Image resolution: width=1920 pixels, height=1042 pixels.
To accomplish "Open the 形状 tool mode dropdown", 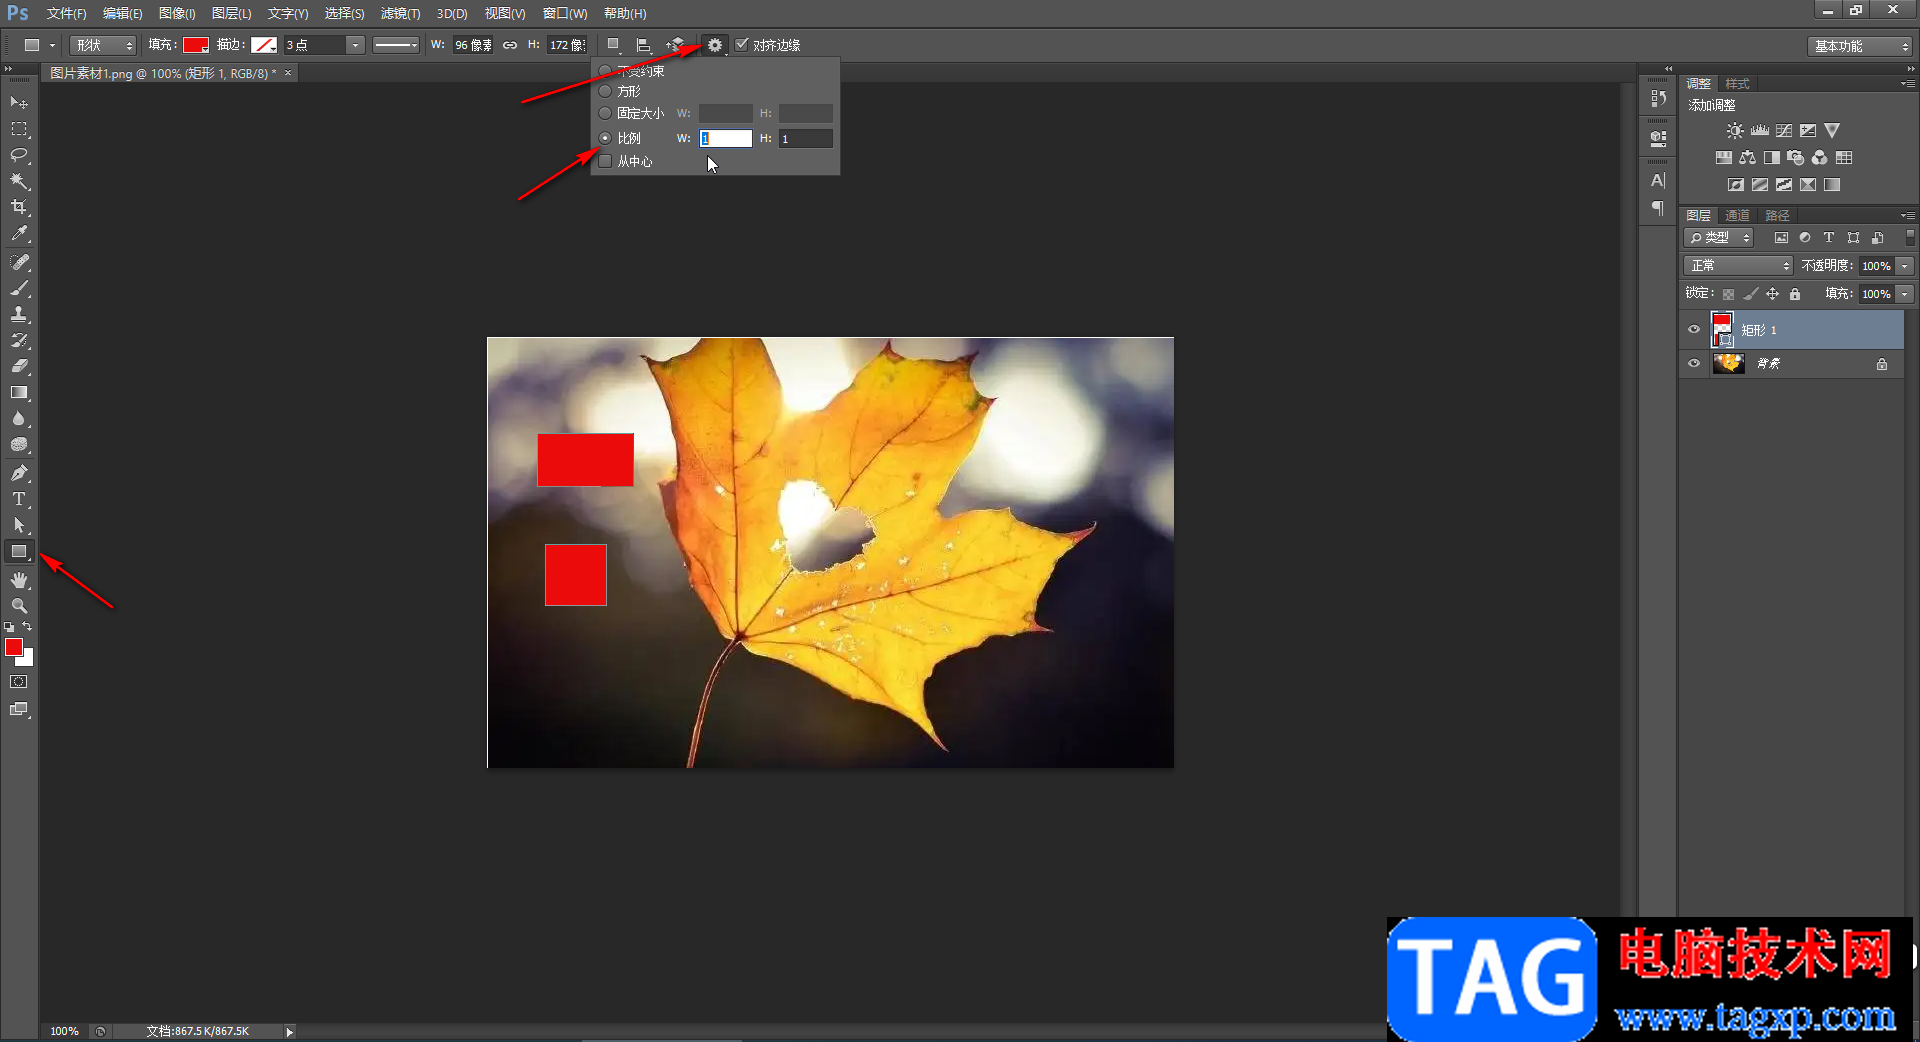I will (x=103, y=45).
